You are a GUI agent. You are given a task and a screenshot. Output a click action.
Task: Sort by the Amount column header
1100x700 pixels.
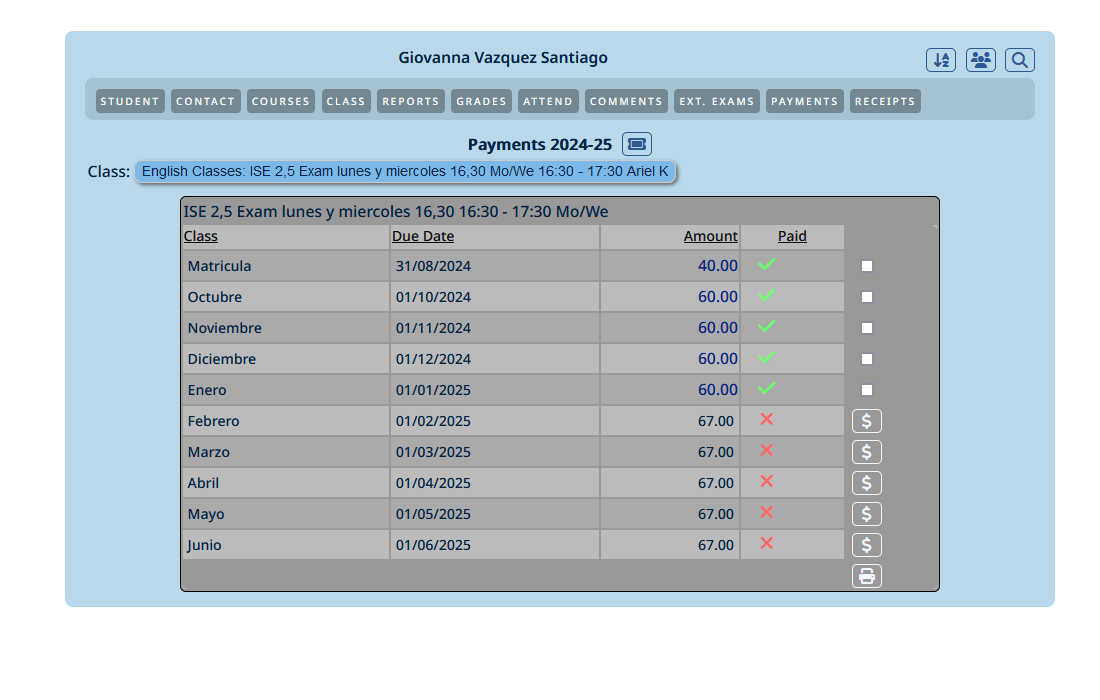point(711,236)
